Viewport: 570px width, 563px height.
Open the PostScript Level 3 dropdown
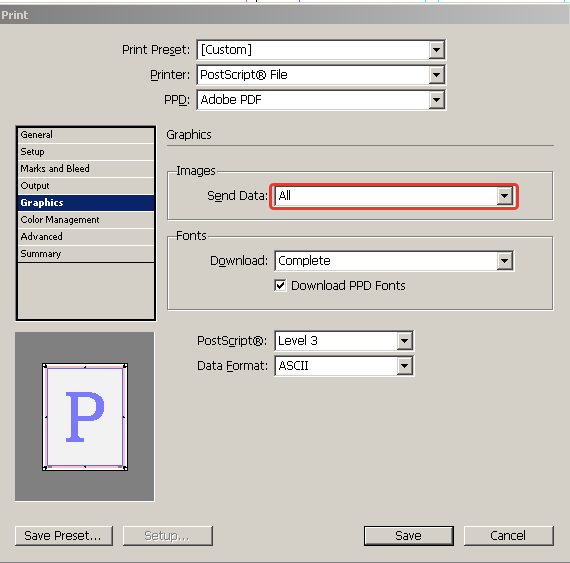344,341
